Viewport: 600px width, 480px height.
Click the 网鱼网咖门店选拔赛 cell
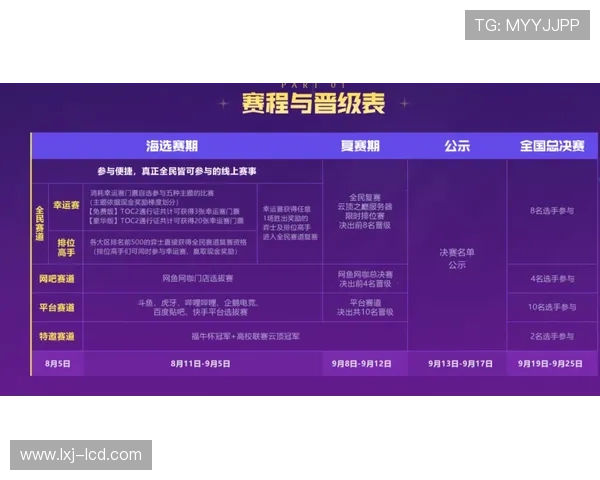point(197,279)
